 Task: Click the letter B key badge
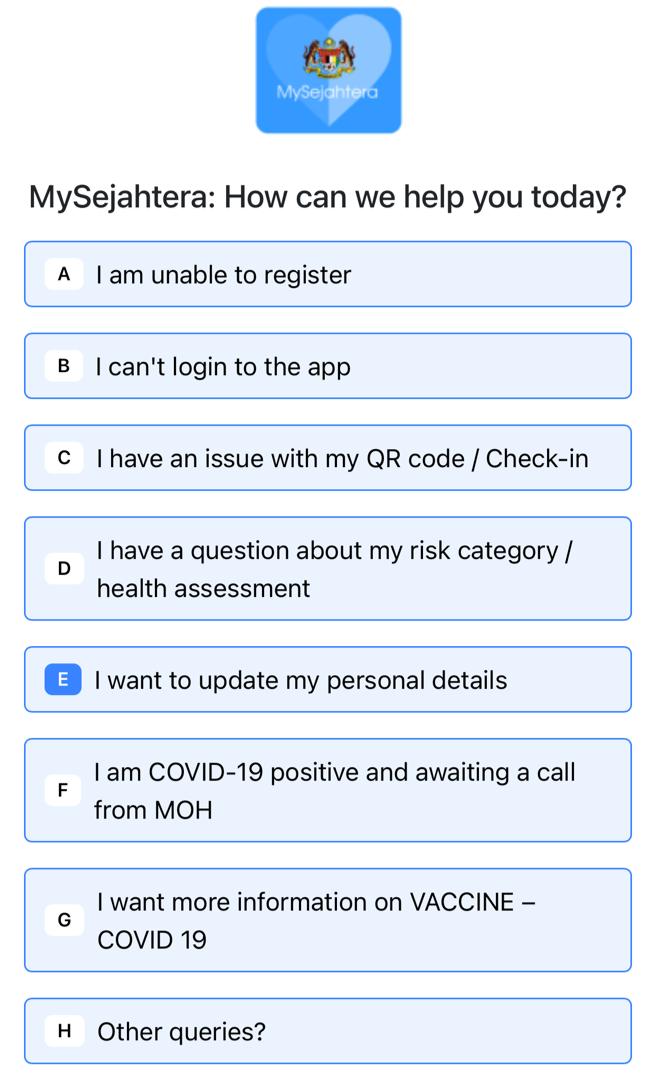click(x=64, y=366)
